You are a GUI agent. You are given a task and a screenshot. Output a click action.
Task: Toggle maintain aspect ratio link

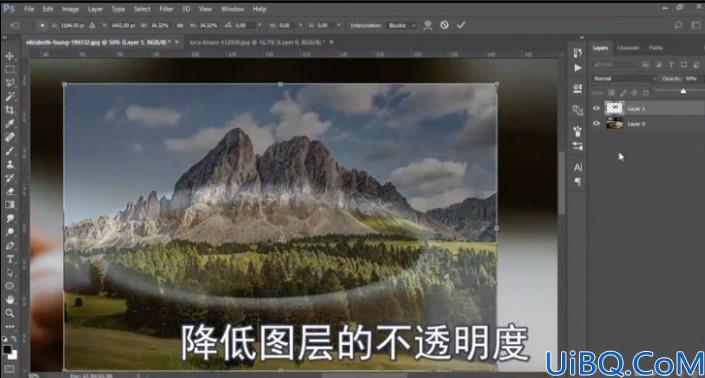[x=180, y=26]
